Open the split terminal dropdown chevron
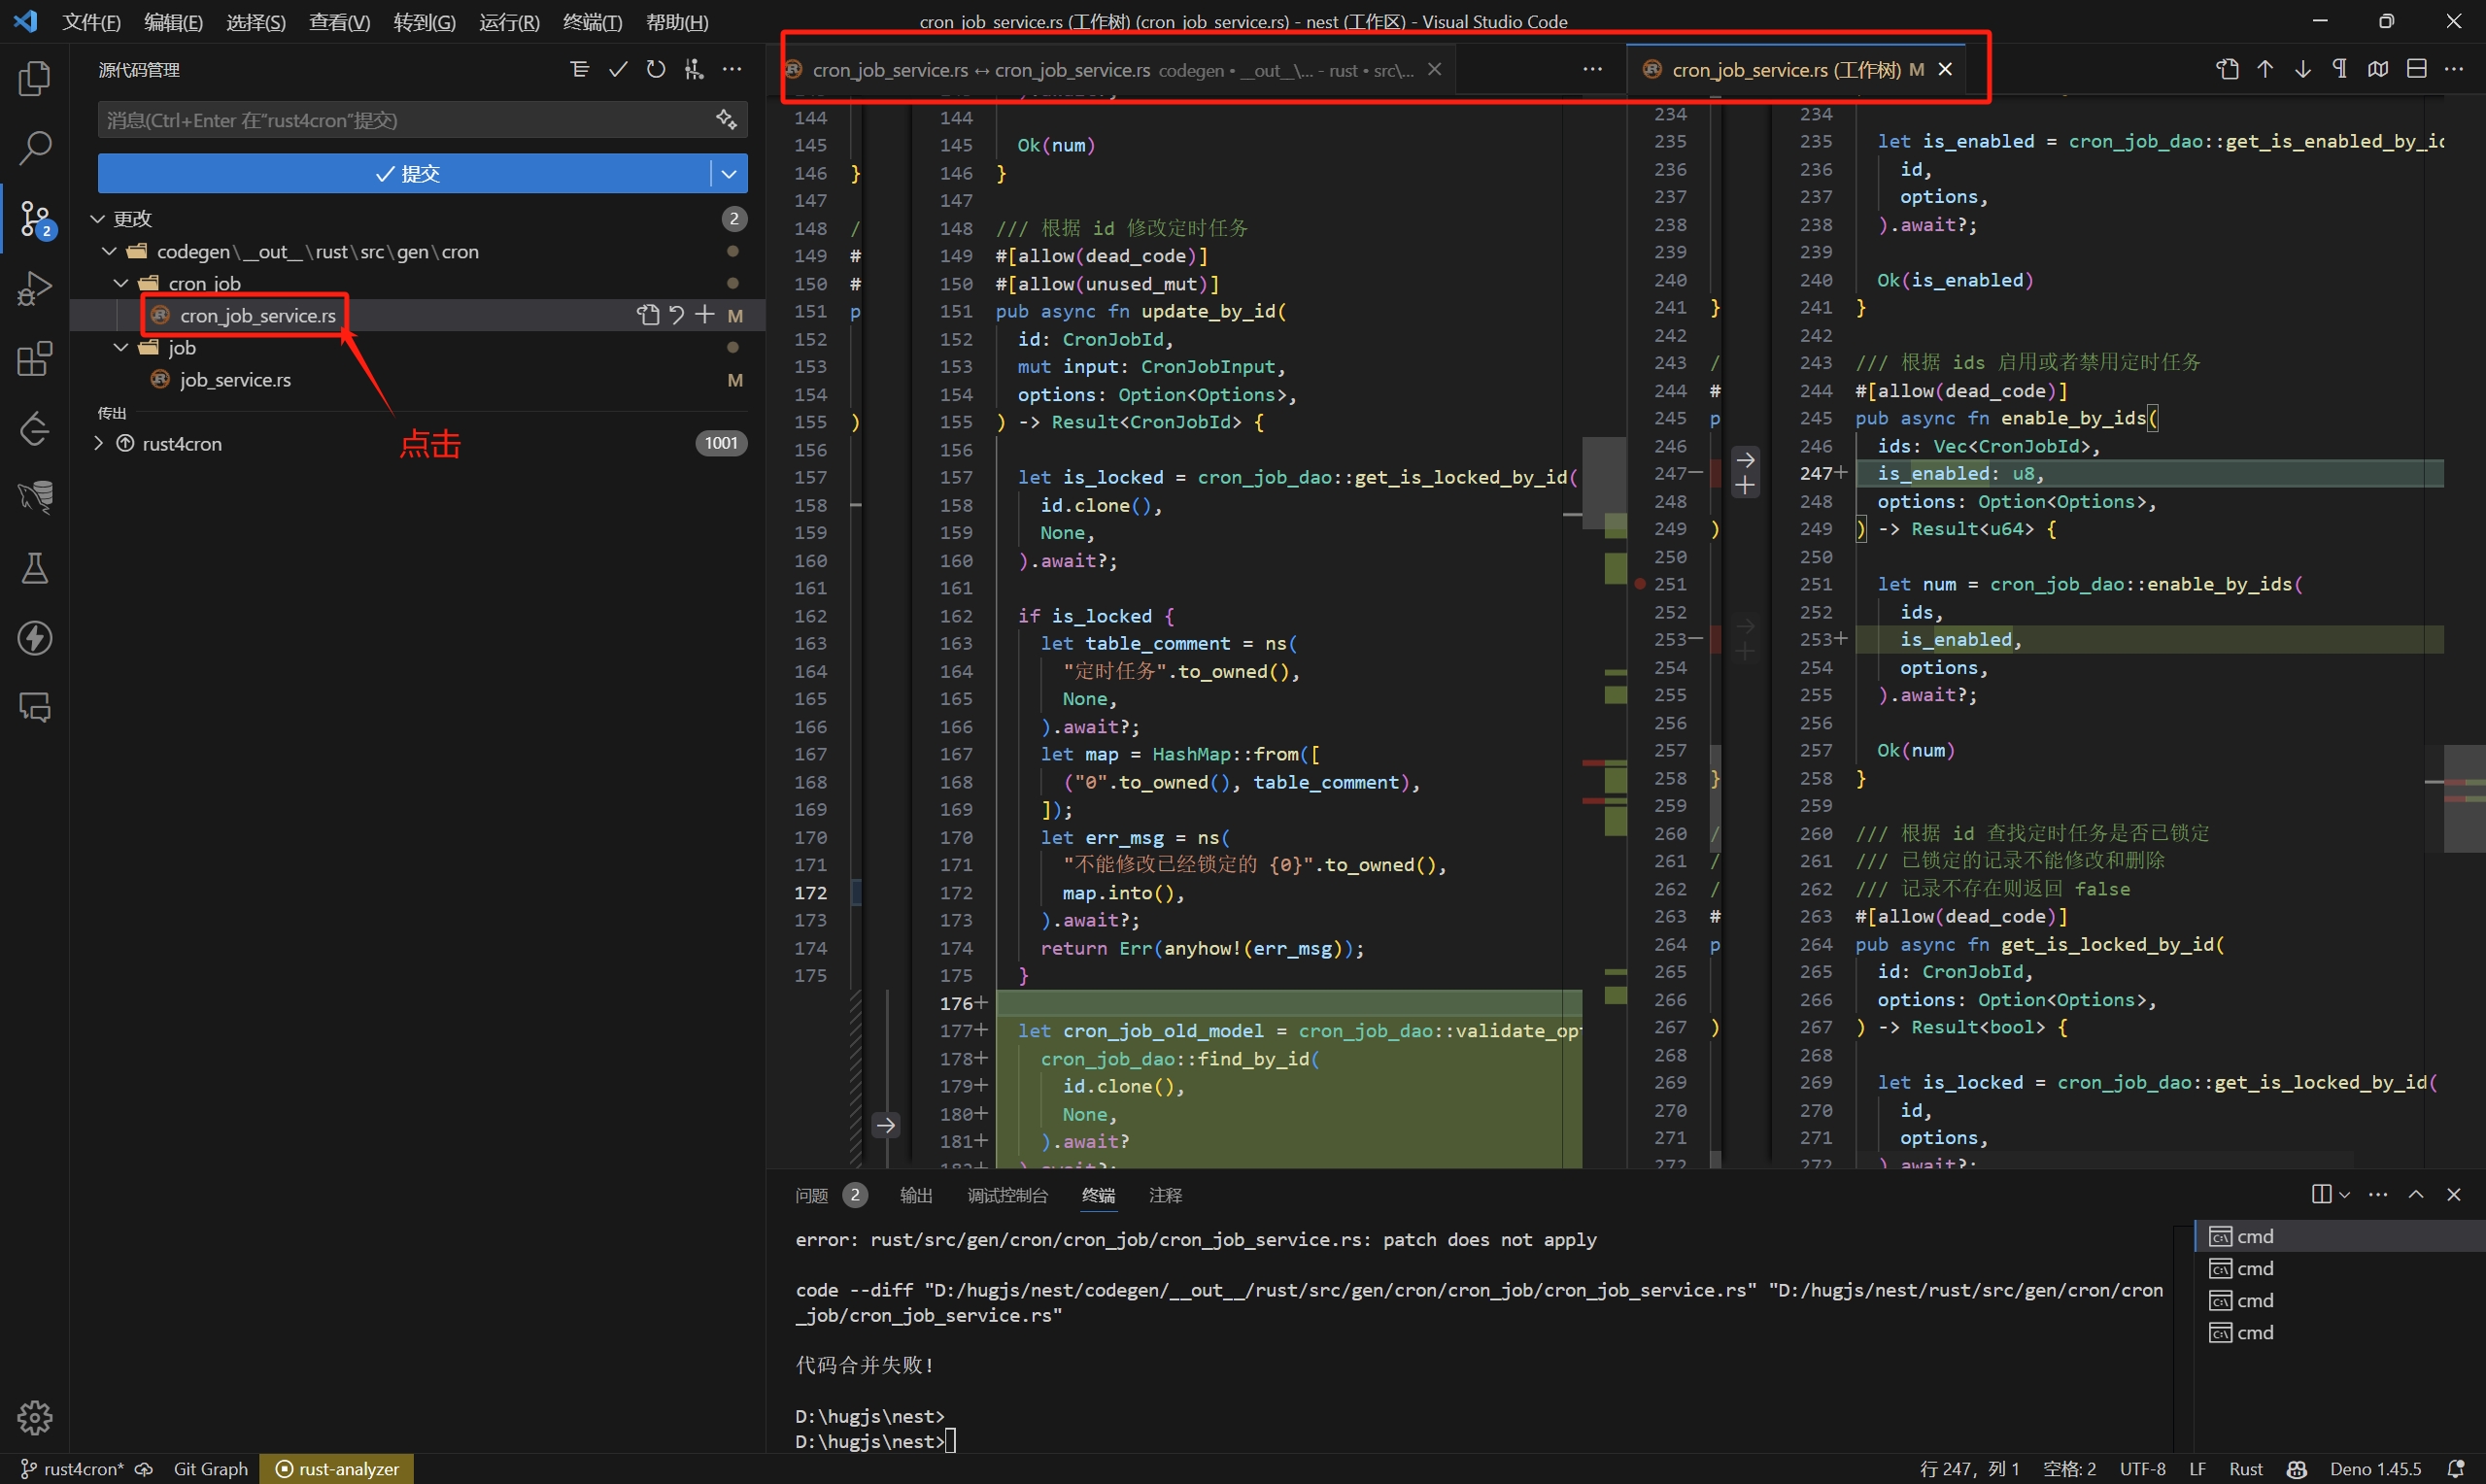This screenshot has width=2486, height=1484. [2344, 1194]
